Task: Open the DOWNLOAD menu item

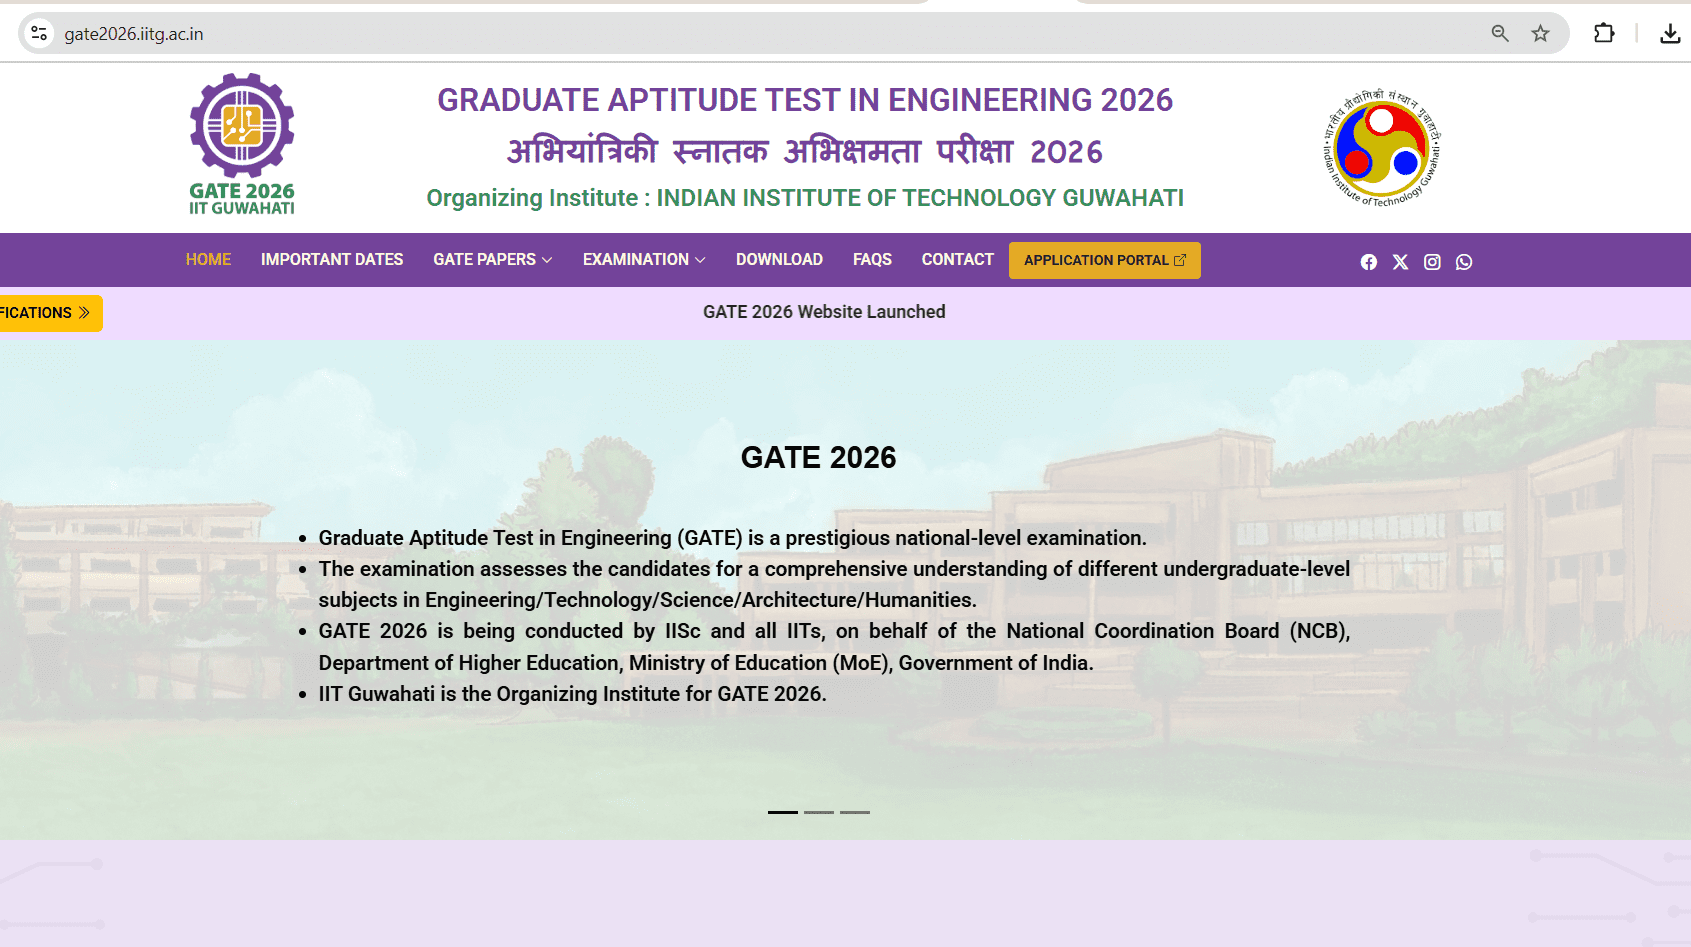Action: tap(779, 260)
